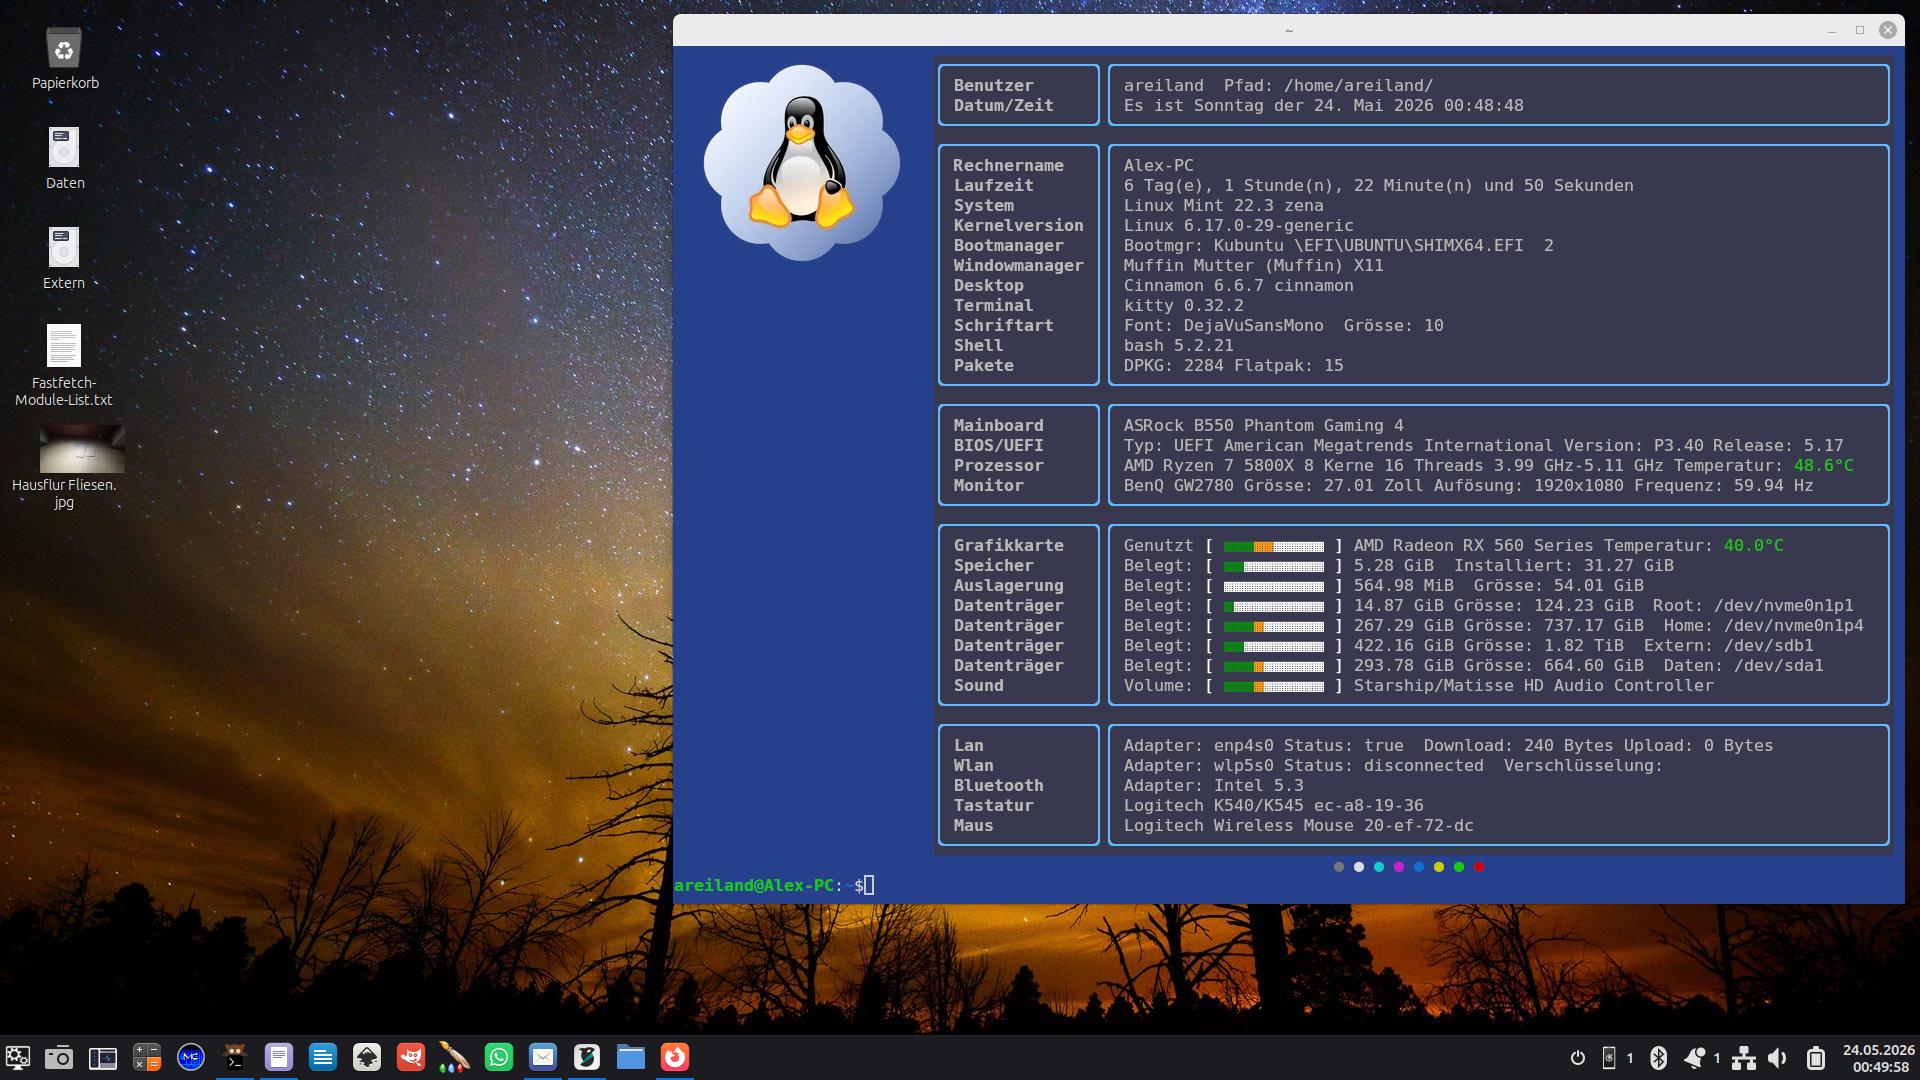Show notifications via the bell tray icon
The image size is (1920, 1080).
pos(1695,1058)
